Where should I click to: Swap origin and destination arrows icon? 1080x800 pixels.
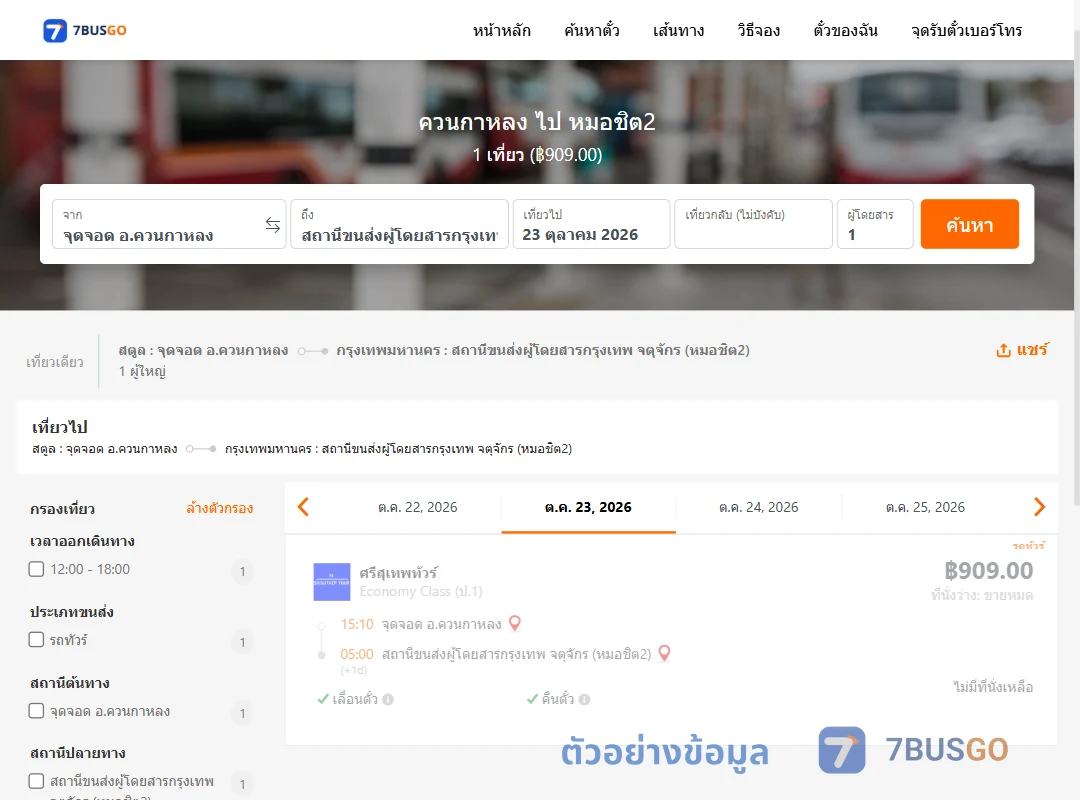[x=273, y=225]
